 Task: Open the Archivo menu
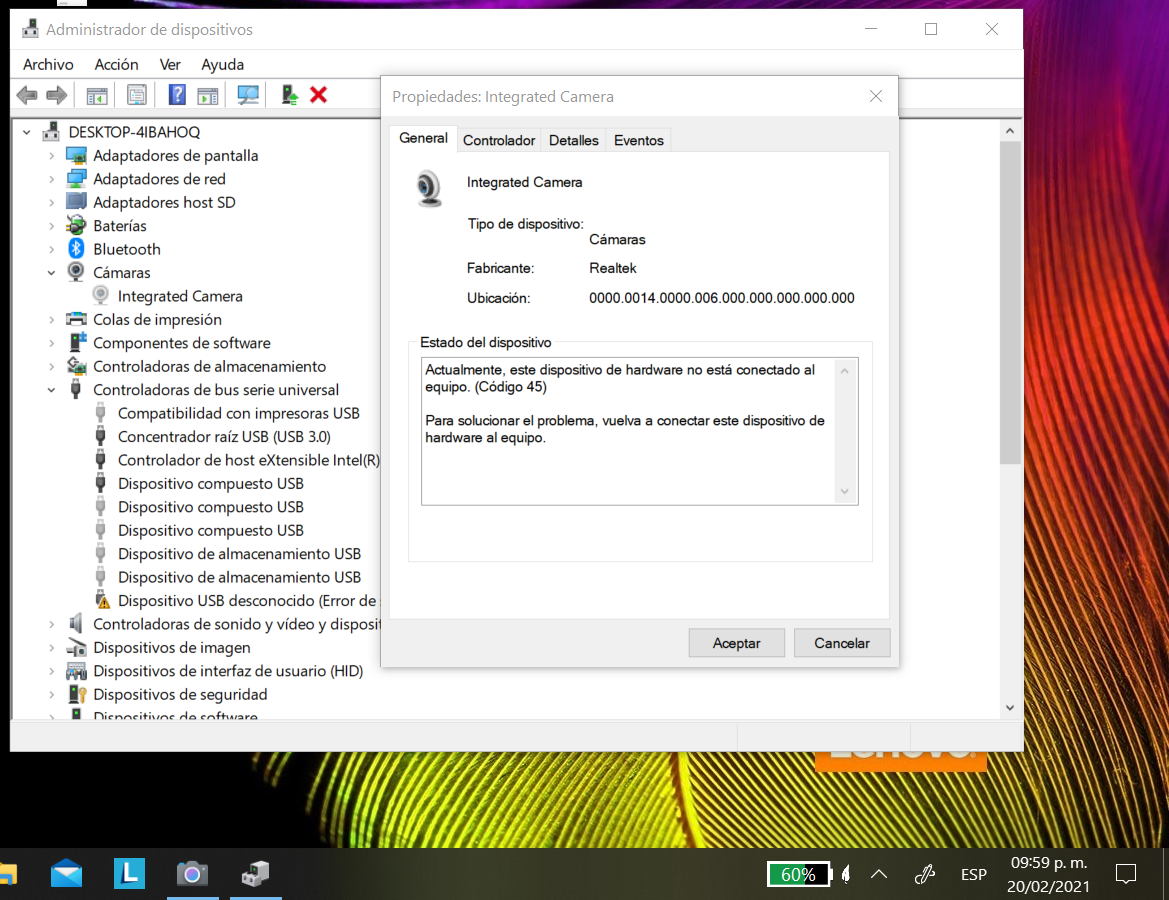[48, 64]
